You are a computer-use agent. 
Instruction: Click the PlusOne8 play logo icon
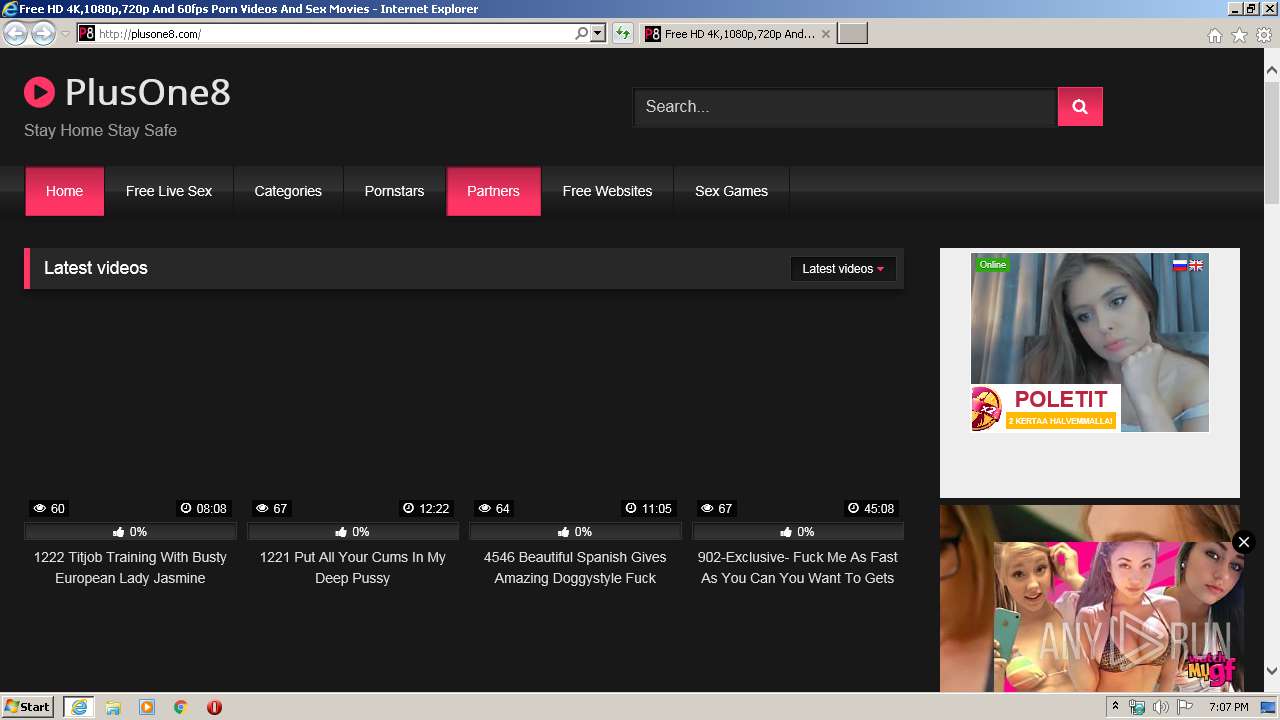[x=39, y=93]
